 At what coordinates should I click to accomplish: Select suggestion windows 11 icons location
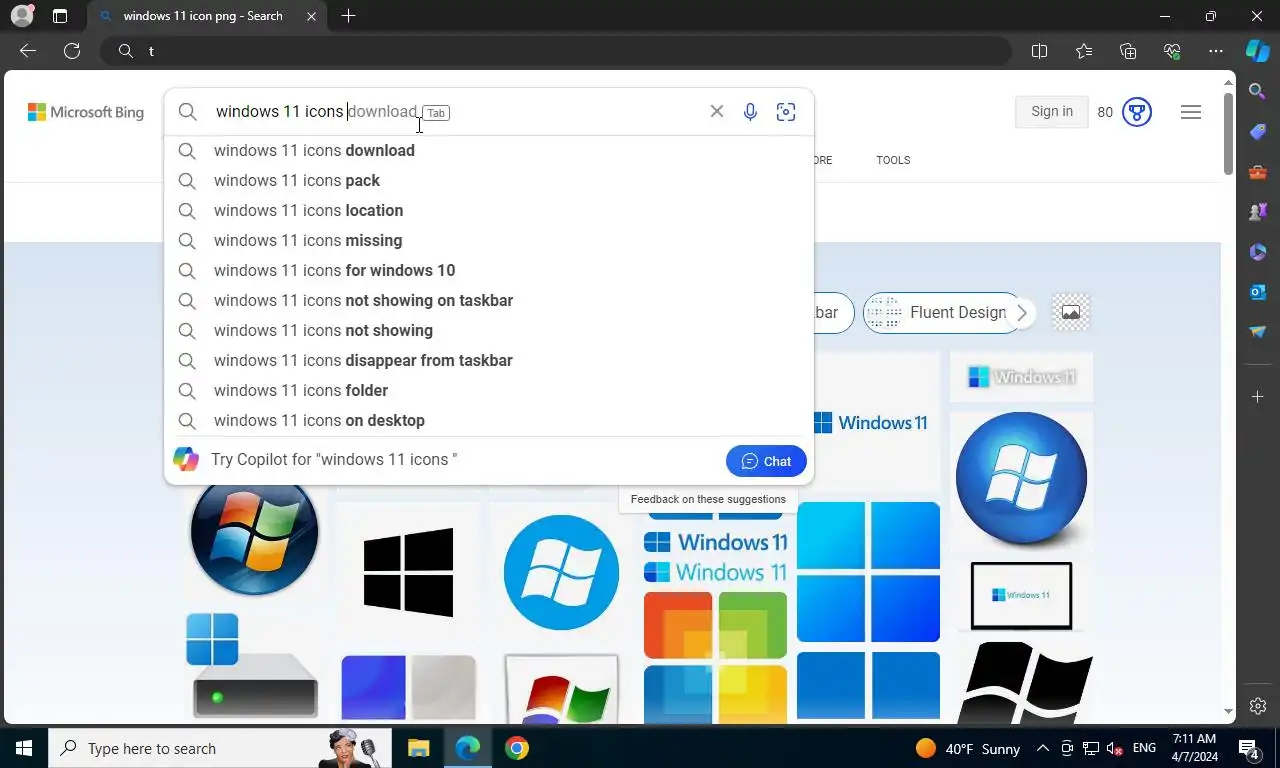489,210
